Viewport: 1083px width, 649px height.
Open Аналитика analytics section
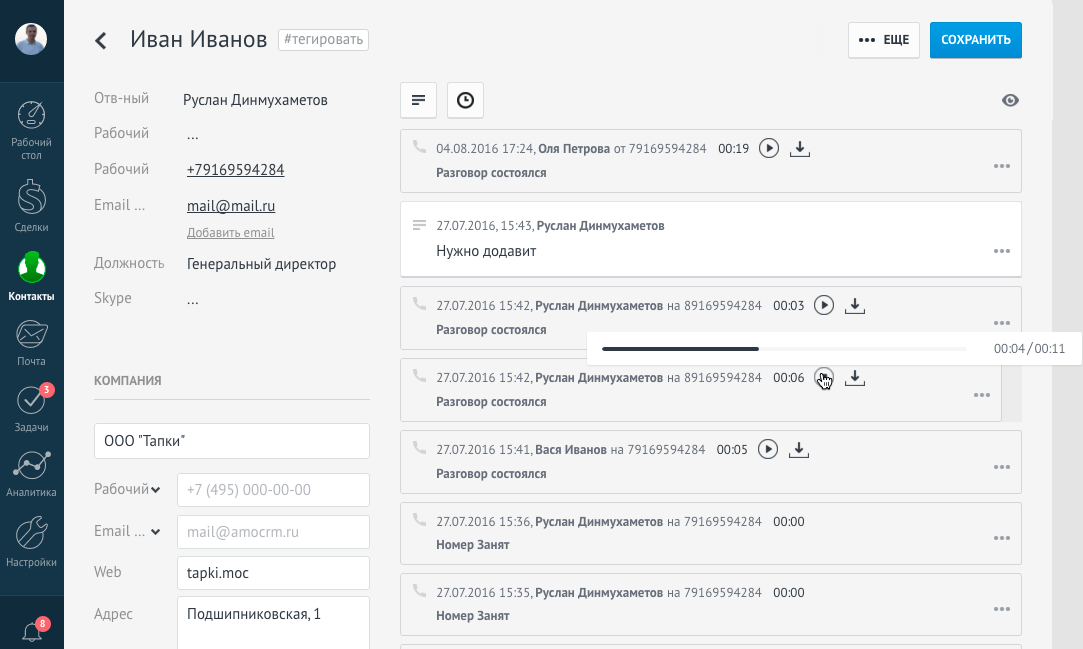point(31,474)
